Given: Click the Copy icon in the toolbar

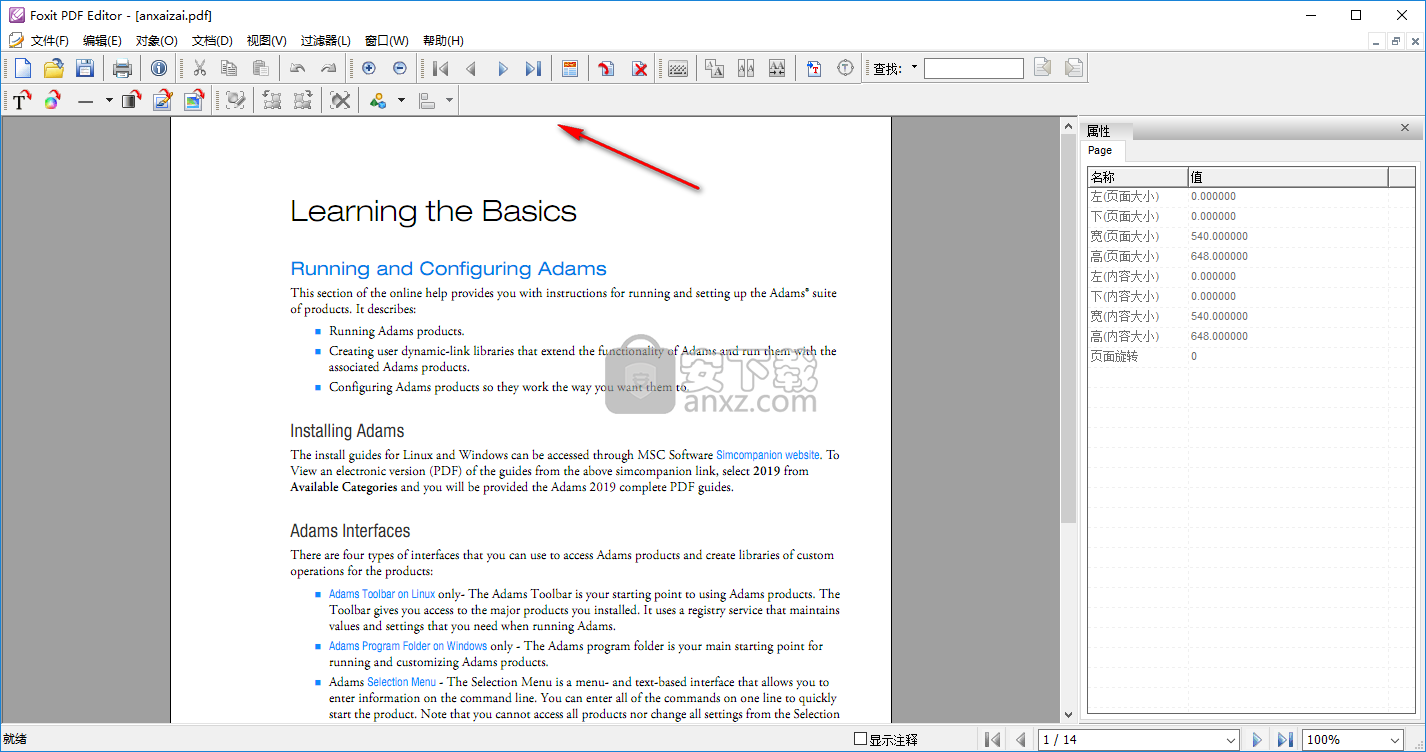Looking at the screenshot, I should coord(230,68).
